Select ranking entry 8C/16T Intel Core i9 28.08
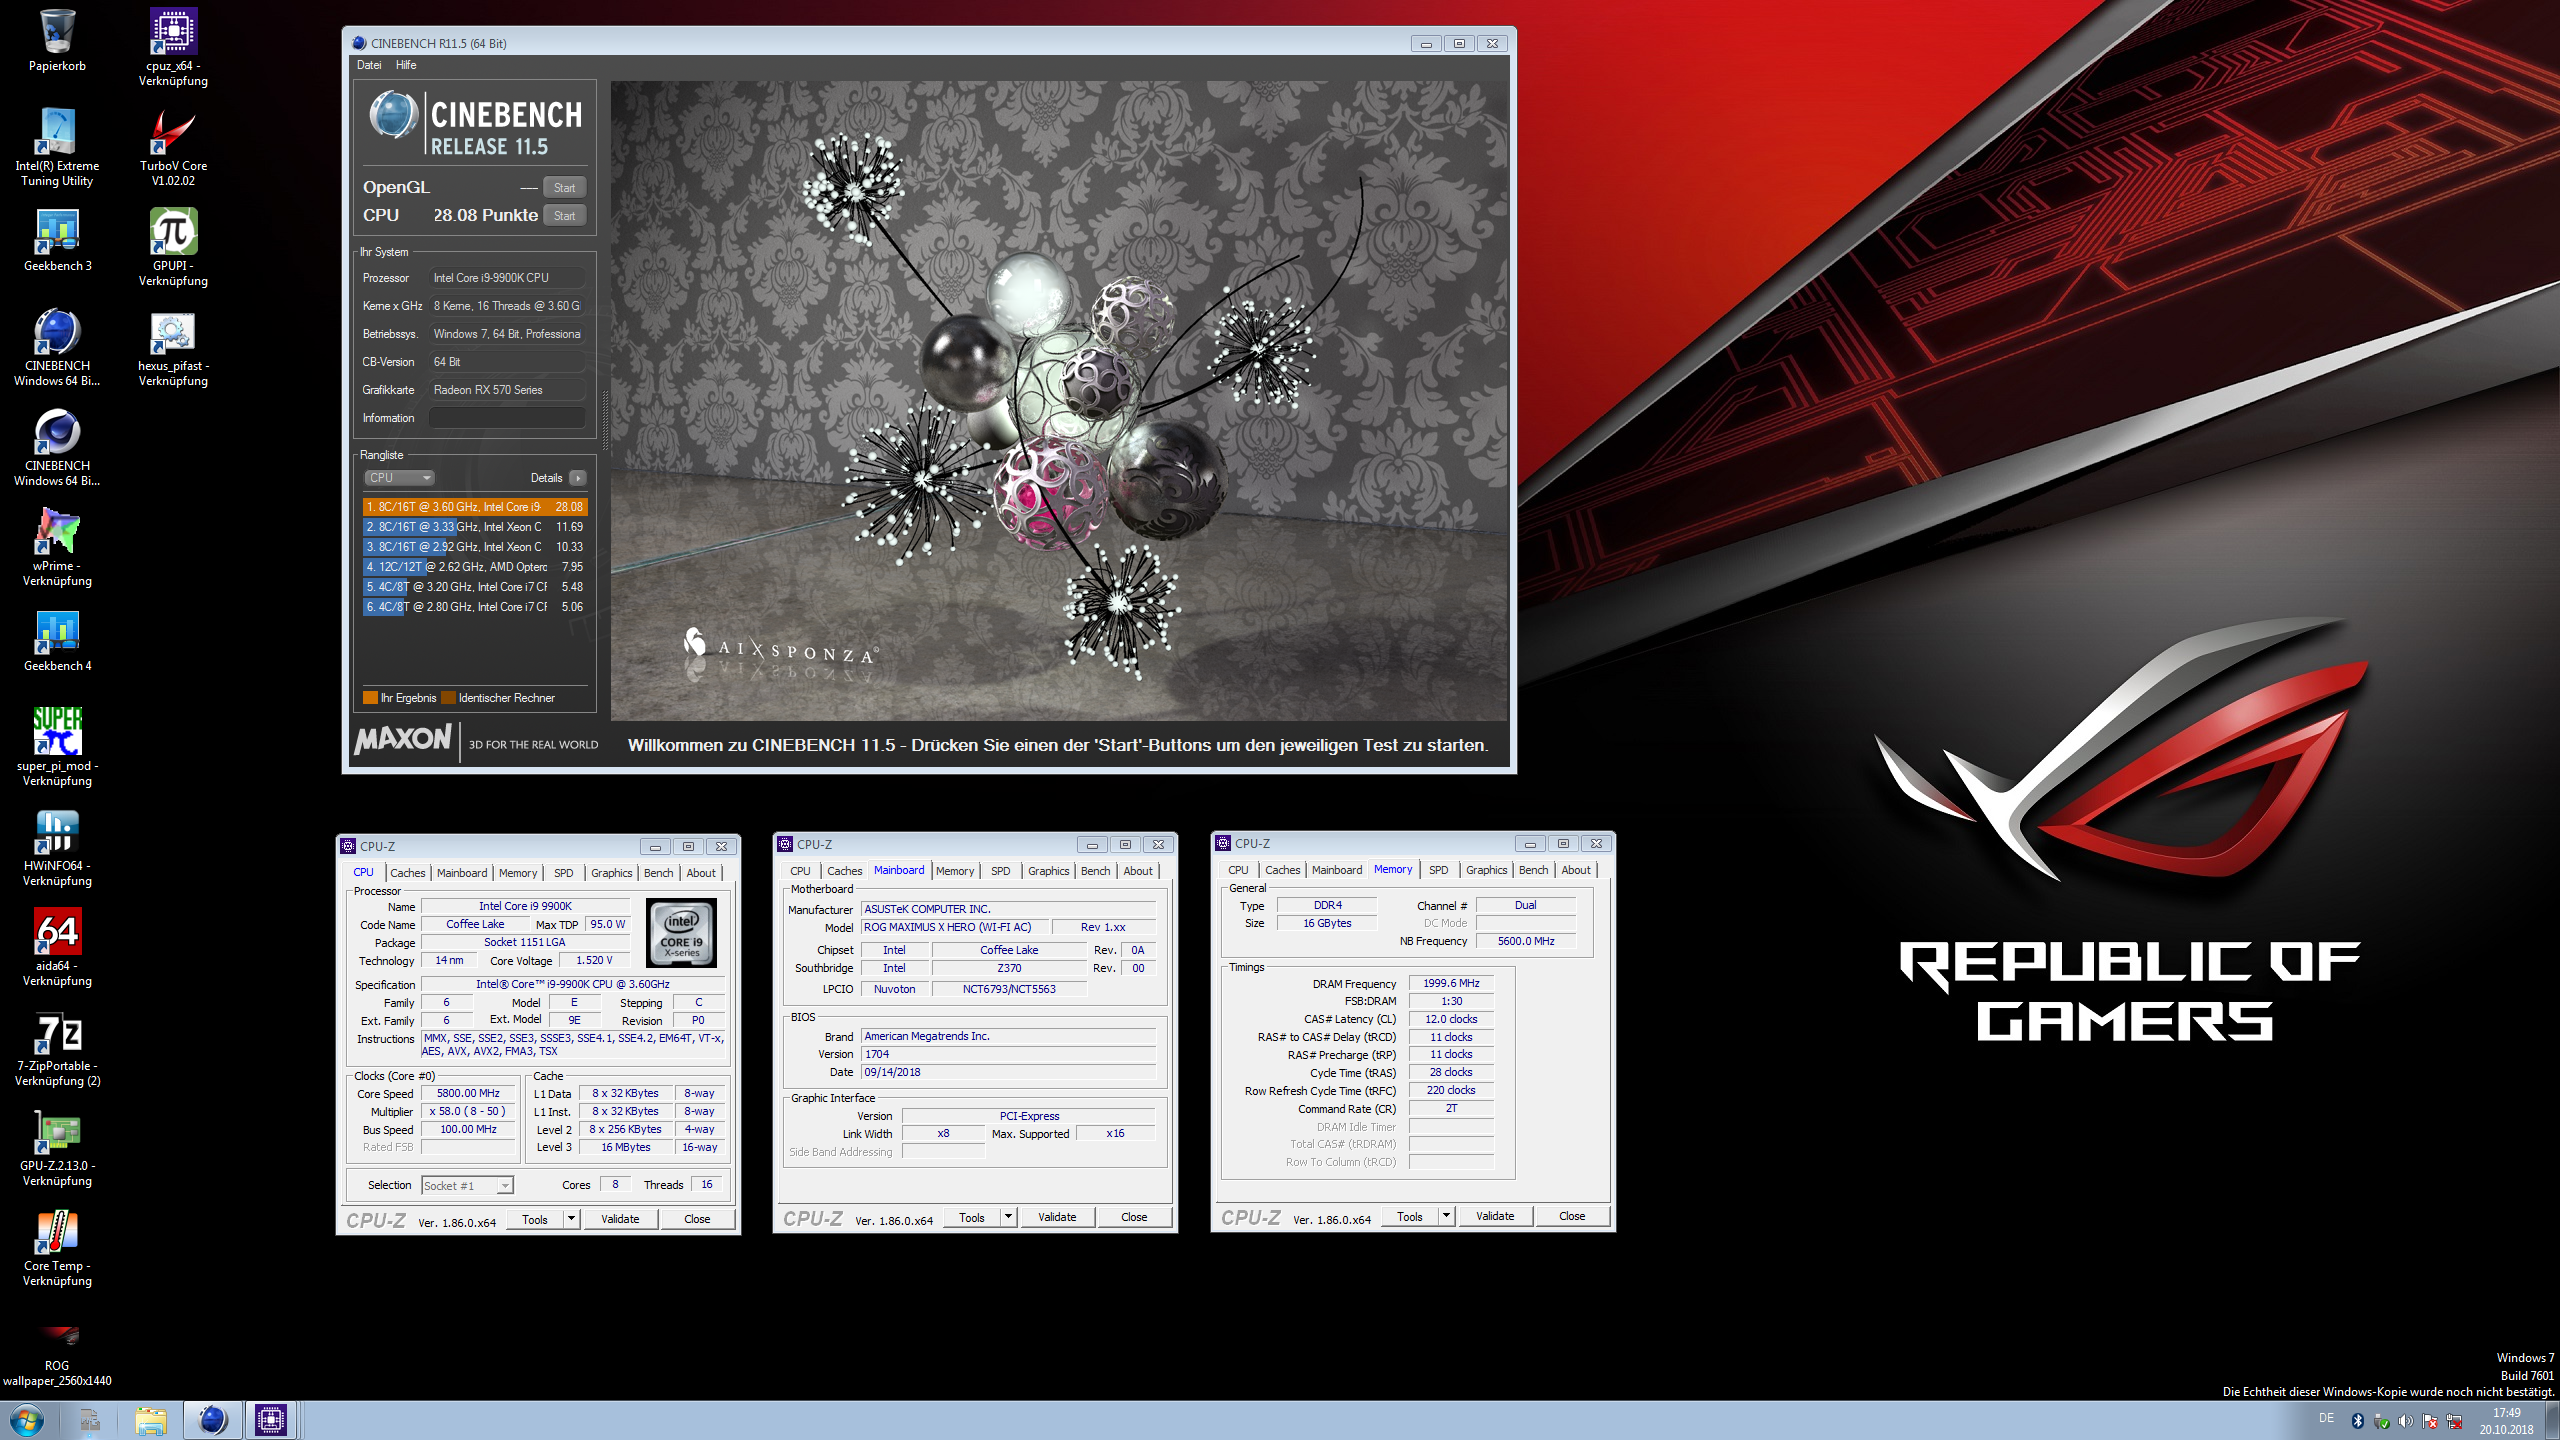Image resolution: width=2560 pixels, height=1440 pixels. pyautogui.click(x=475, y=507)
